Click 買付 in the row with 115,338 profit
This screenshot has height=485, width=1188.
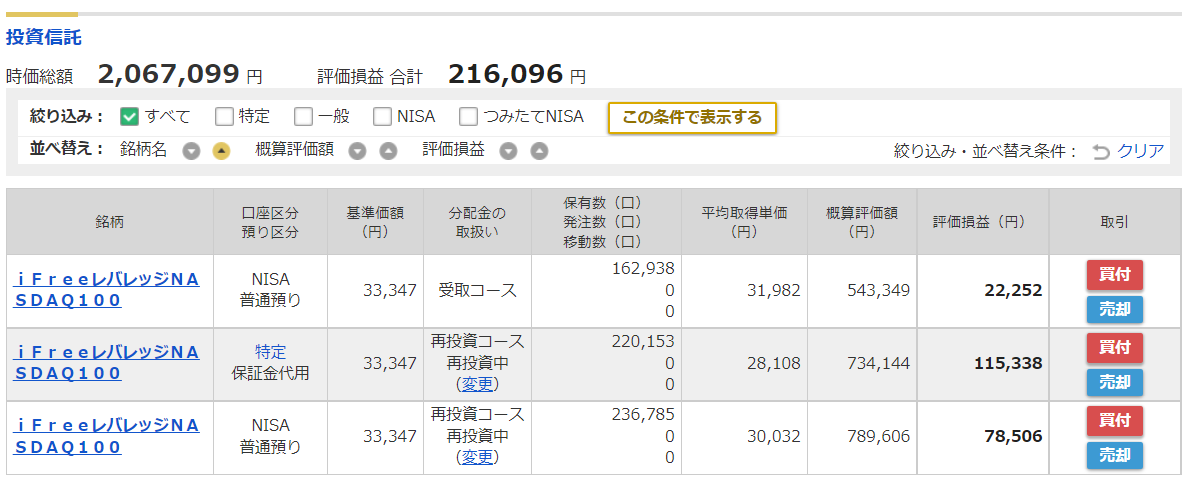[1115, 348]
